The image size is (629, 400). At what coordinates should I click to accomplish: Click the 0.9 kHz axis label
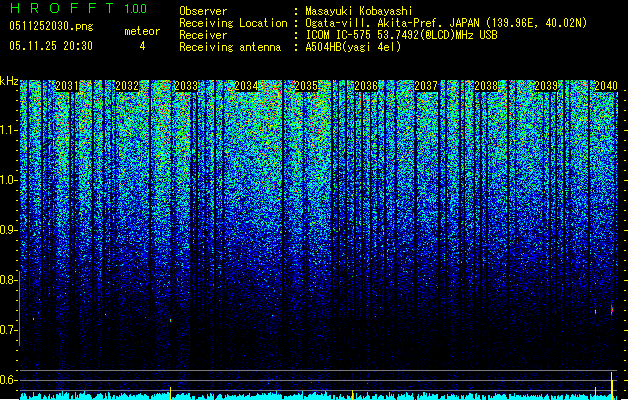(x=7, y=230)
